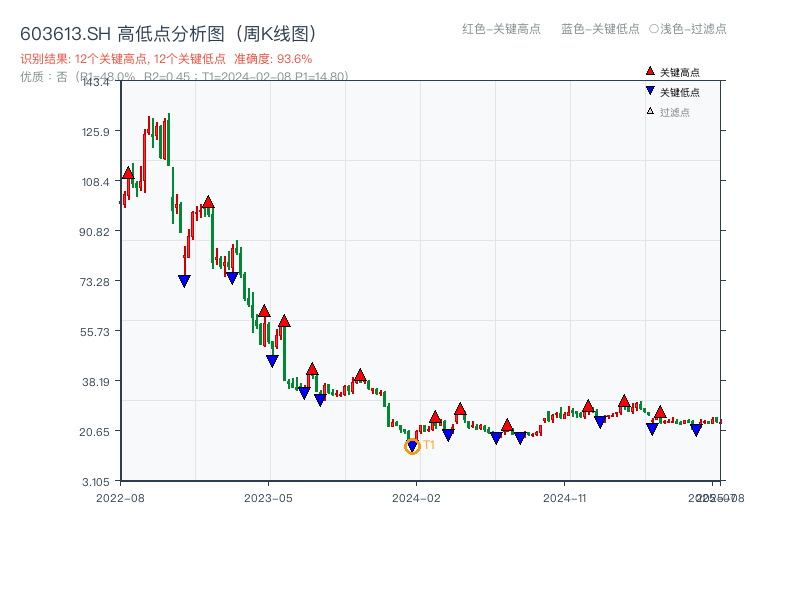Image resolution: width=800 pixels, height=600 pixels.
Task: Click the chart title 603613.SH 高低点分析图
Action: [169, 34]
